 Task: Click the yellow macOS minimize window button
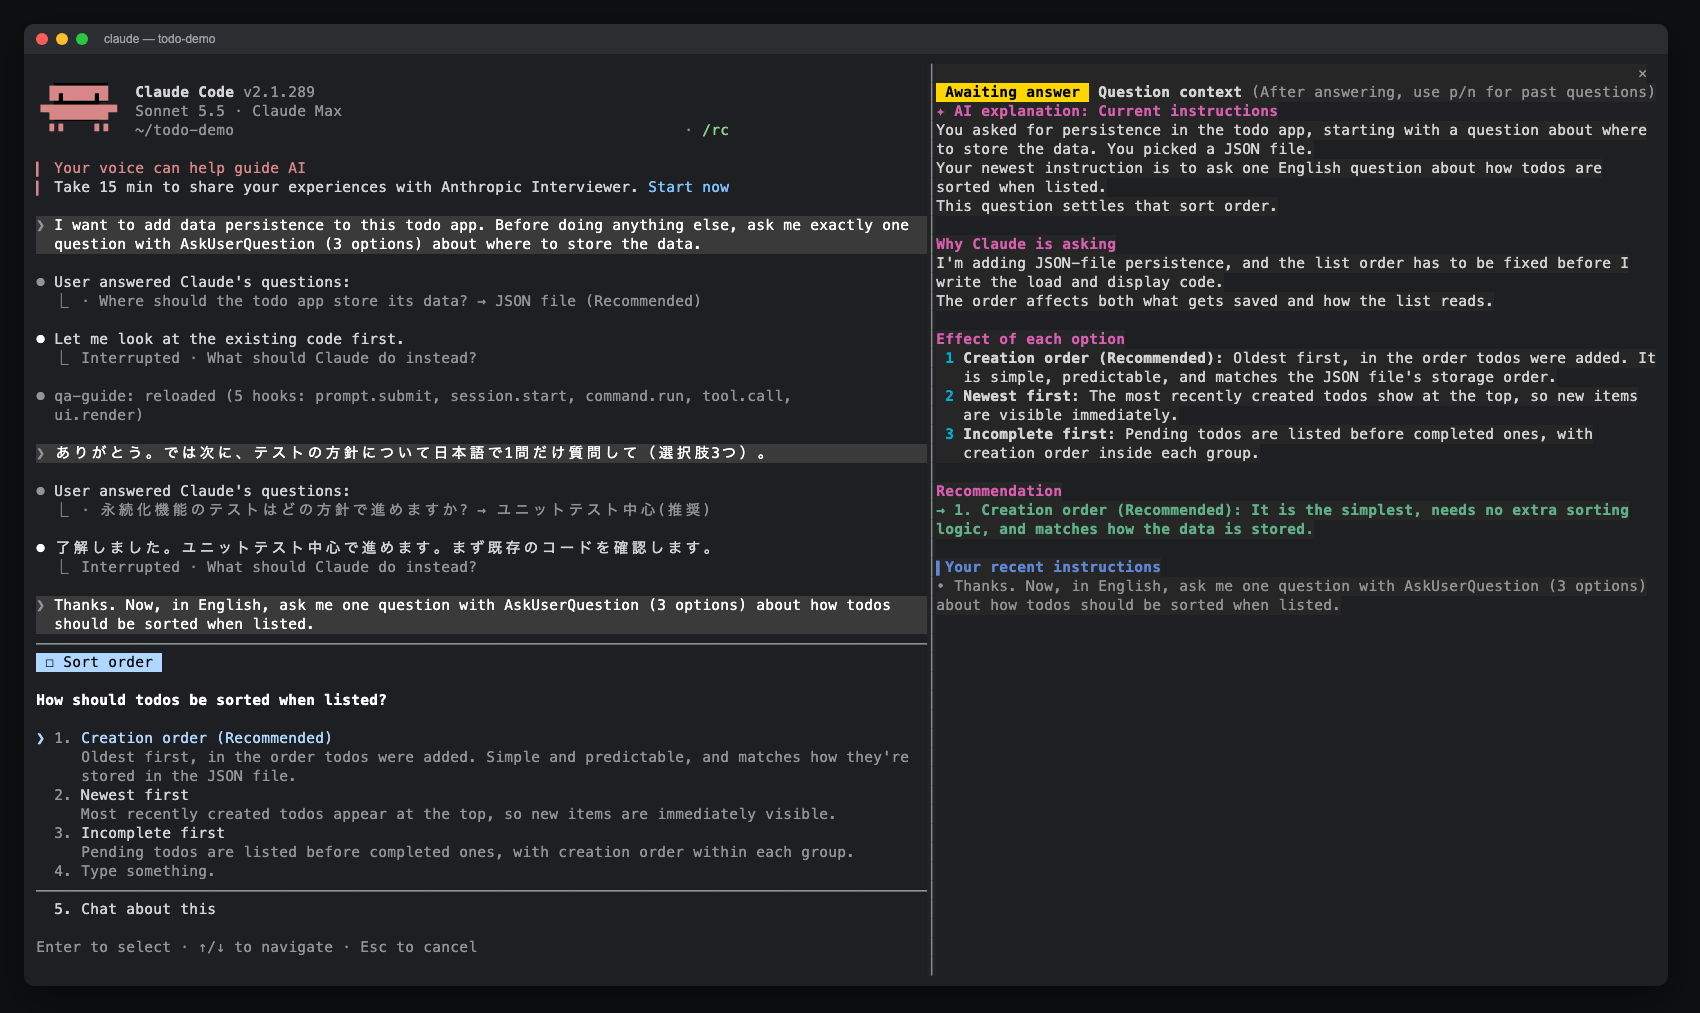point(62,39)
